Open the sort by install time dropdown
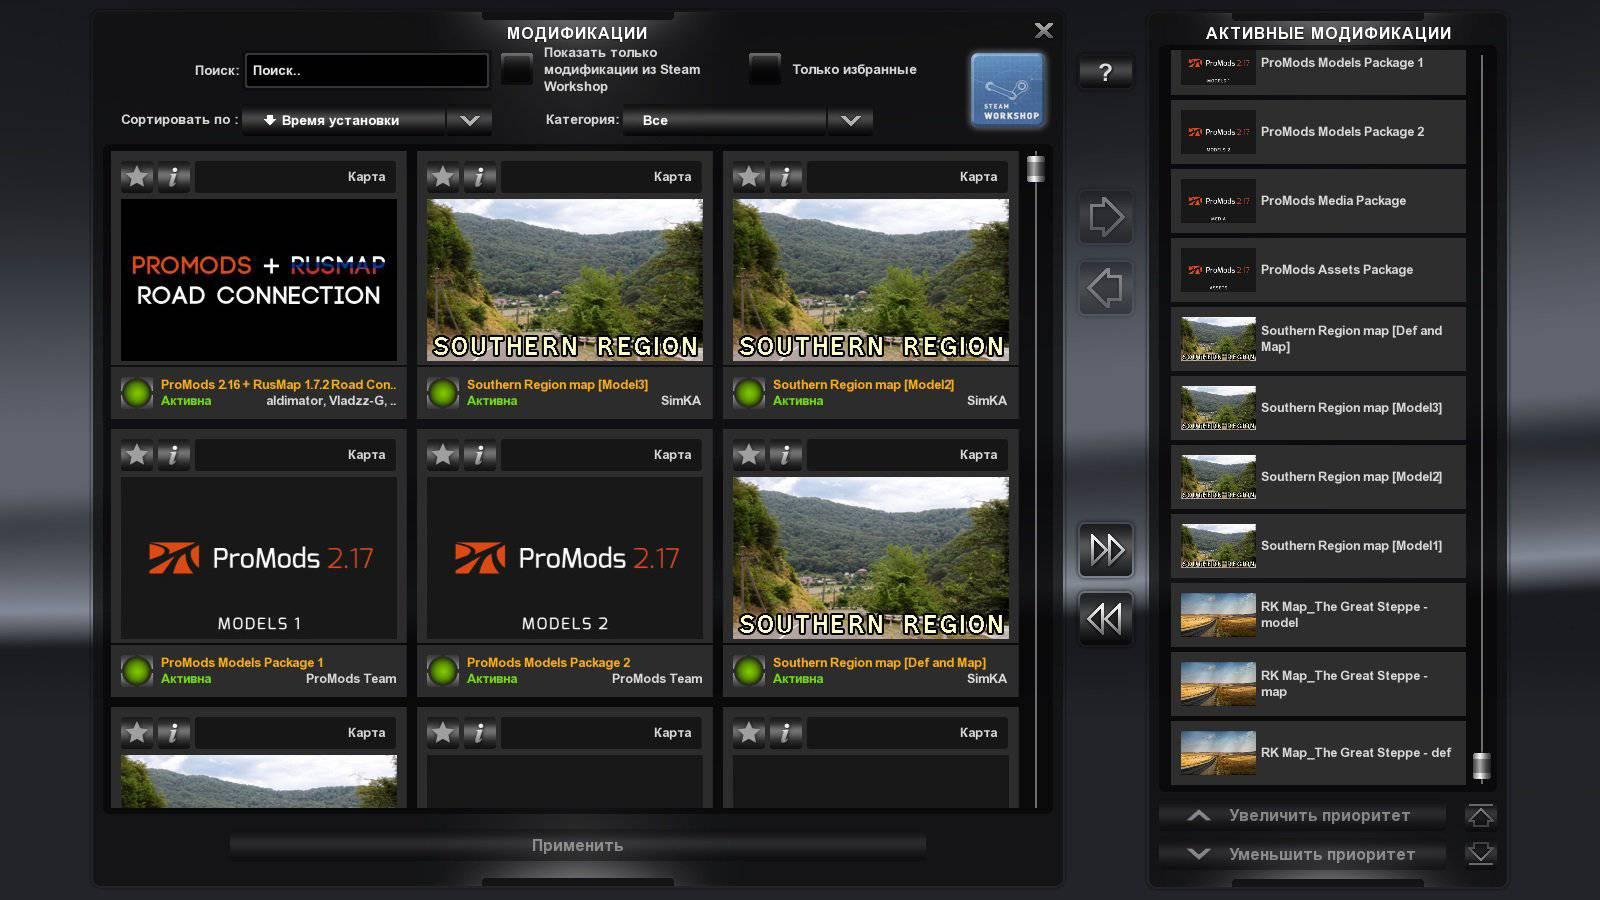The height and width of the screenshot is (900, 1600). pos(367,120)
